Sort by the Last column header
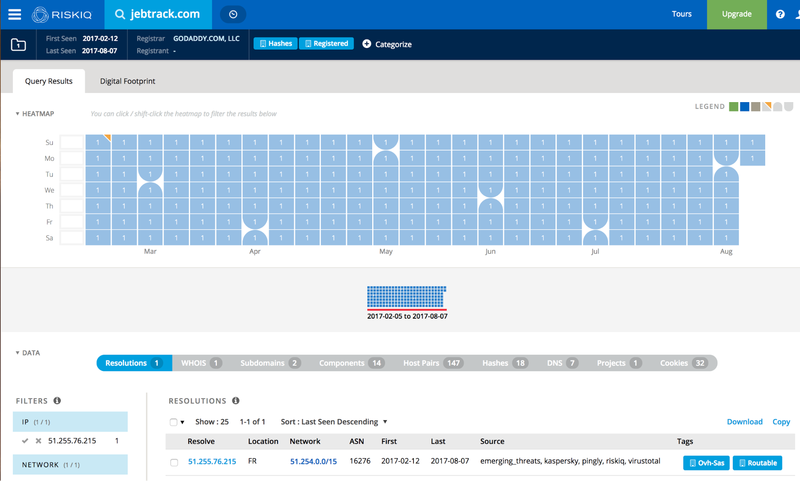The image size is (800, 481). click(438, 441)
